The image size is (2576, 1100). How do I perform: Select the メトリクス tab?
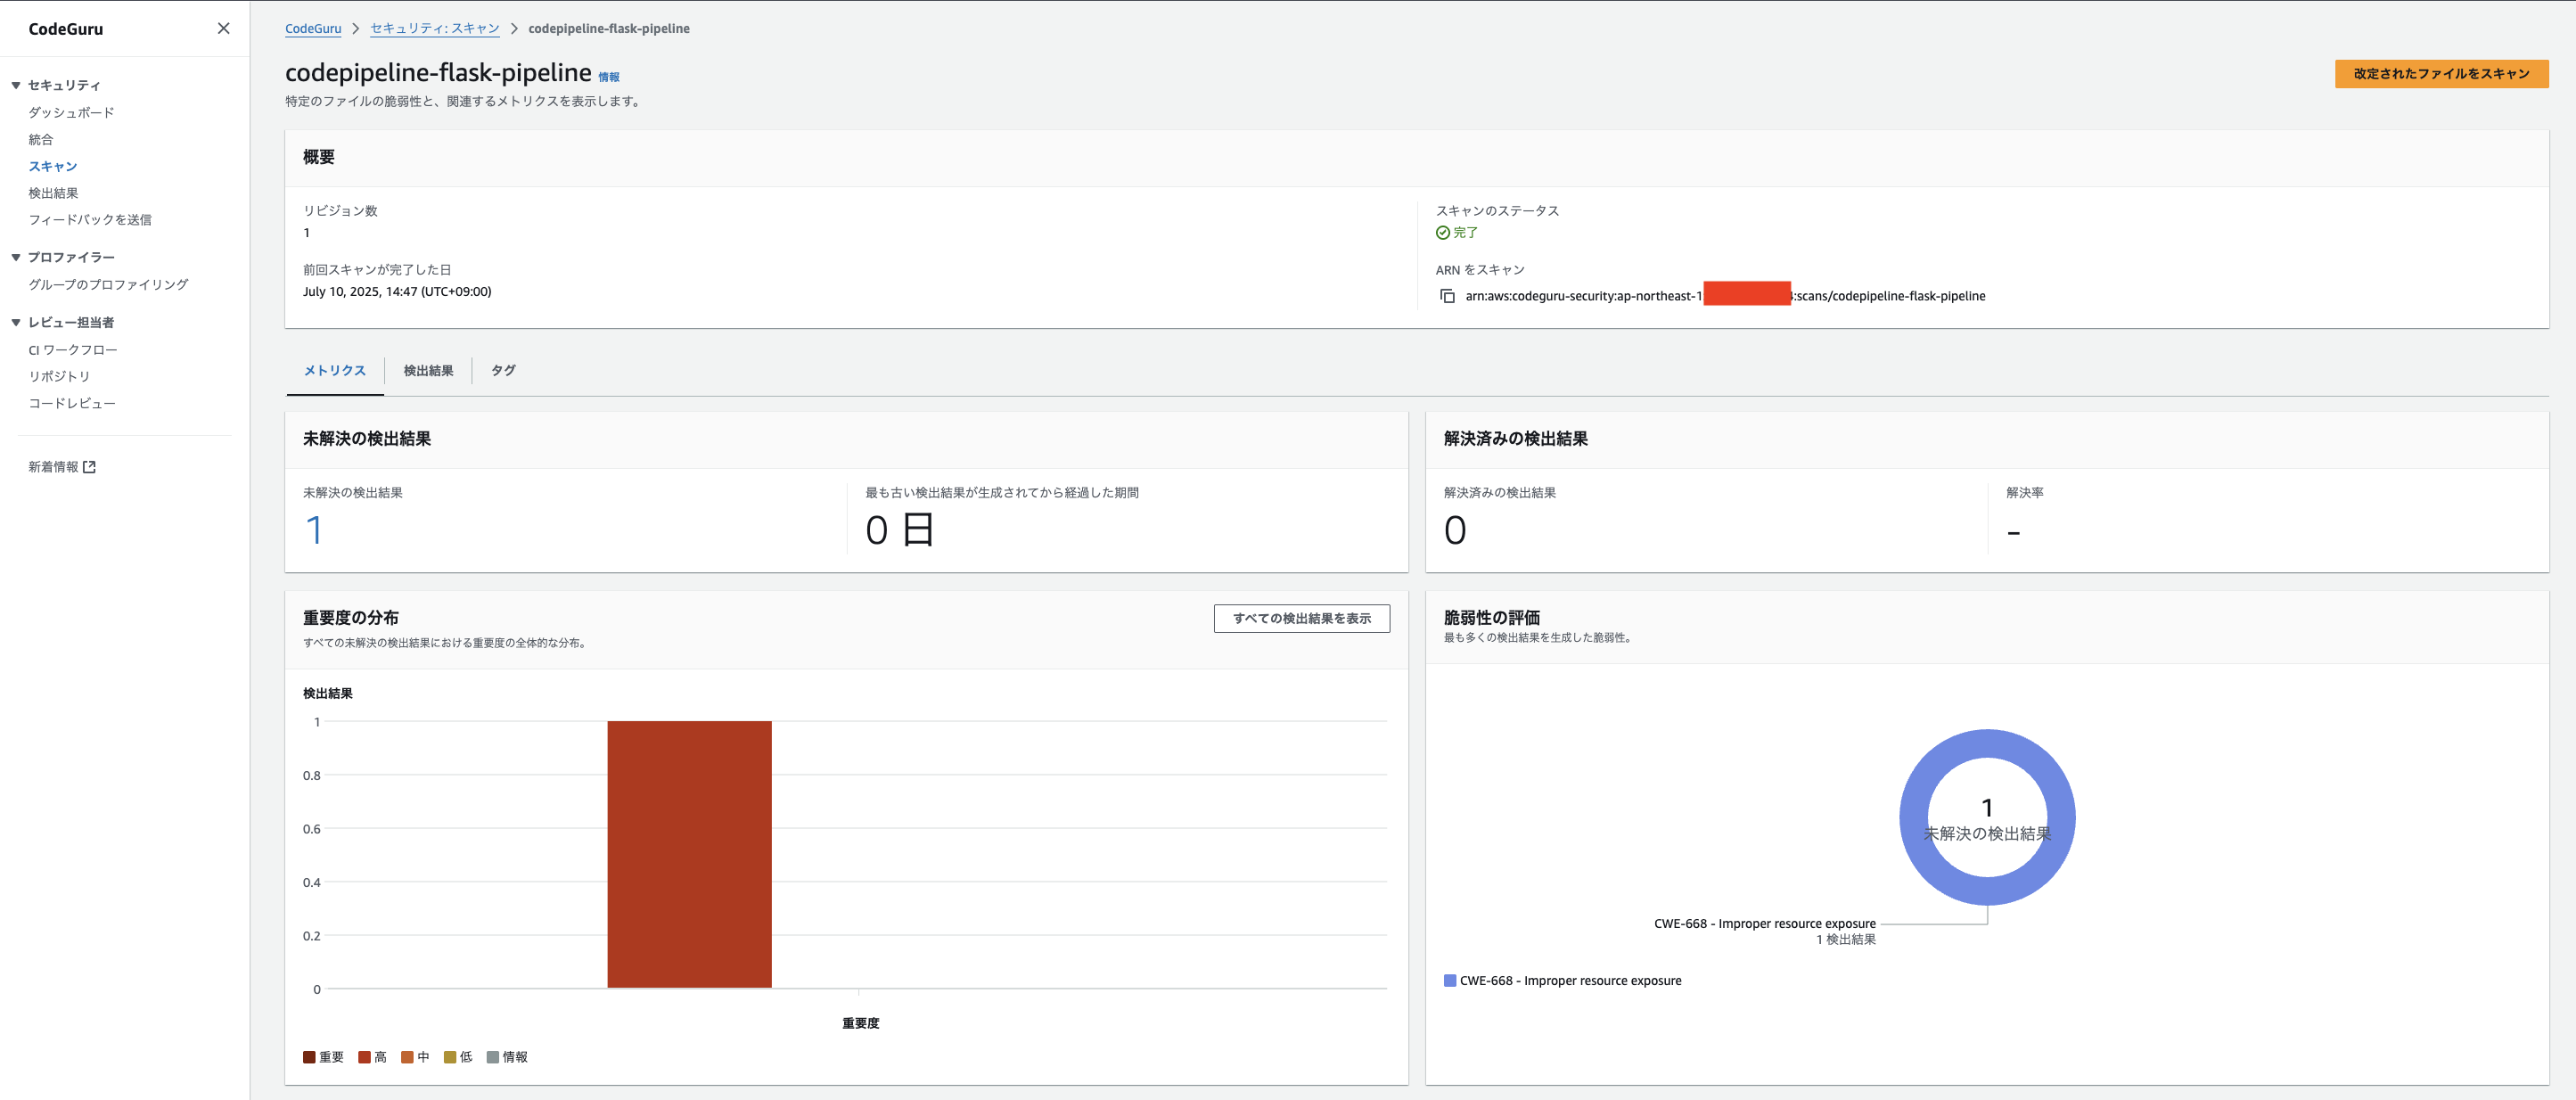pos(334,370)
